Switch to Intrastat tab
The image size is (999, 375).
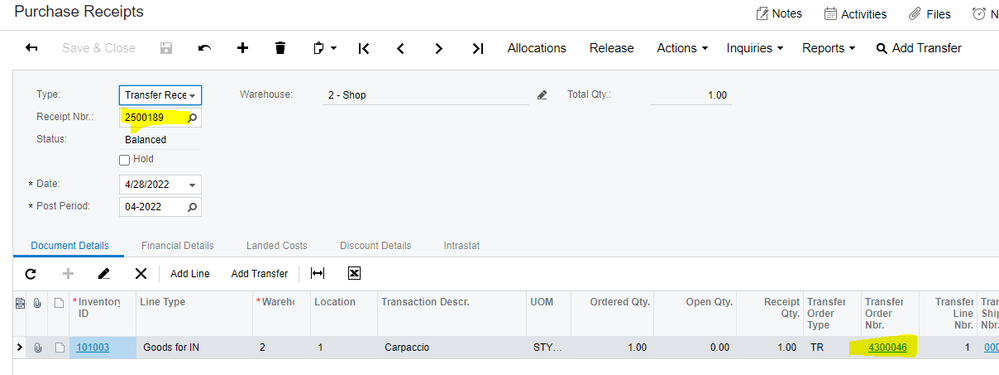461,245
